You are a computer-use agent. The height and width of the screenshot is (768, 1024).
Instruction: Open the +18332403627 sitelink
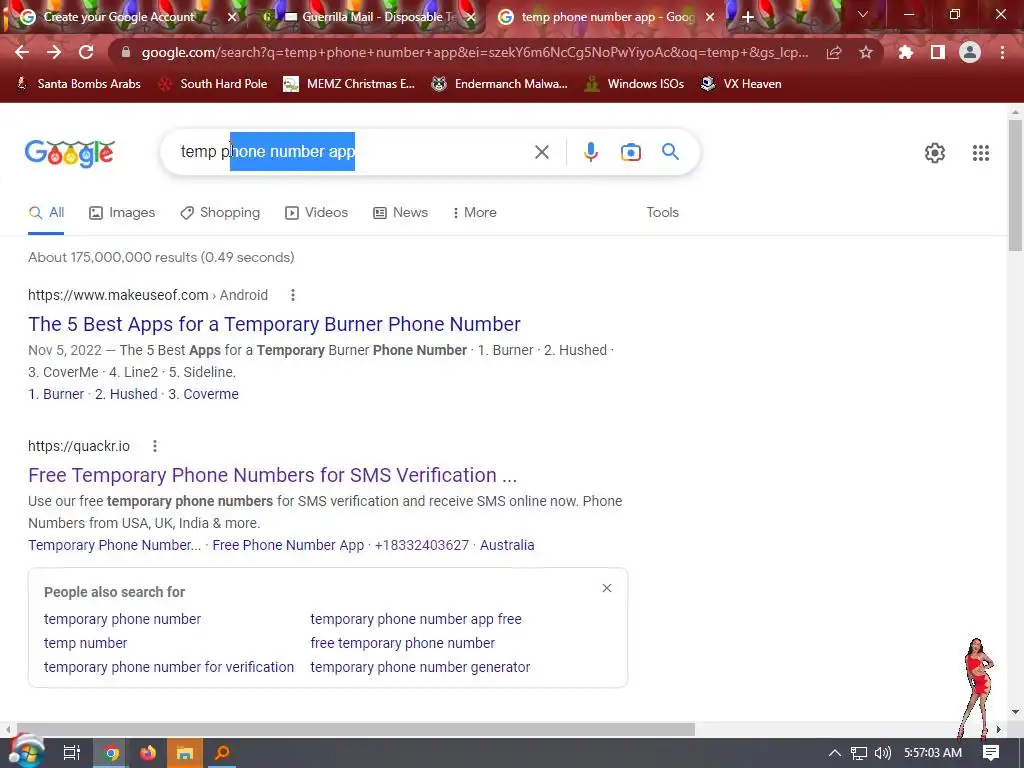pyautogui.click(x=422, y=545)
